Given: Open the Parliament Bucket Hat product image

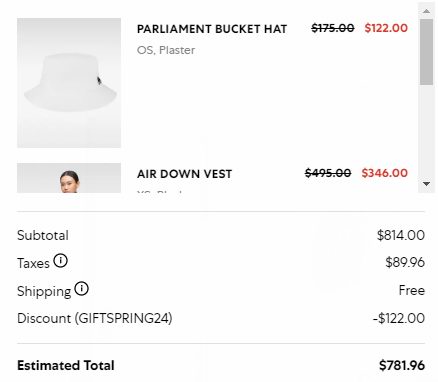Looking at the screenshot, I should click(x=69, y=83).
